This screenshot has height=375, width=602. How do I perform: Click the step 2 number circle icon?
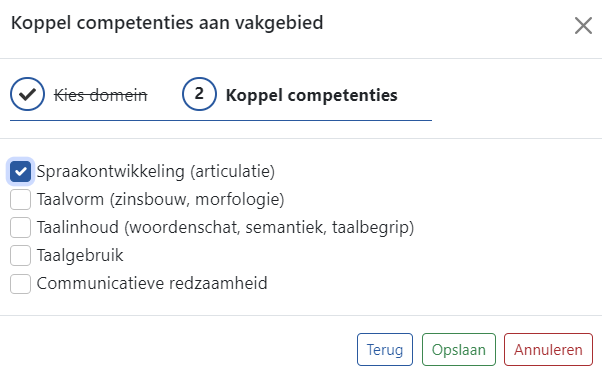click(199, 94)
